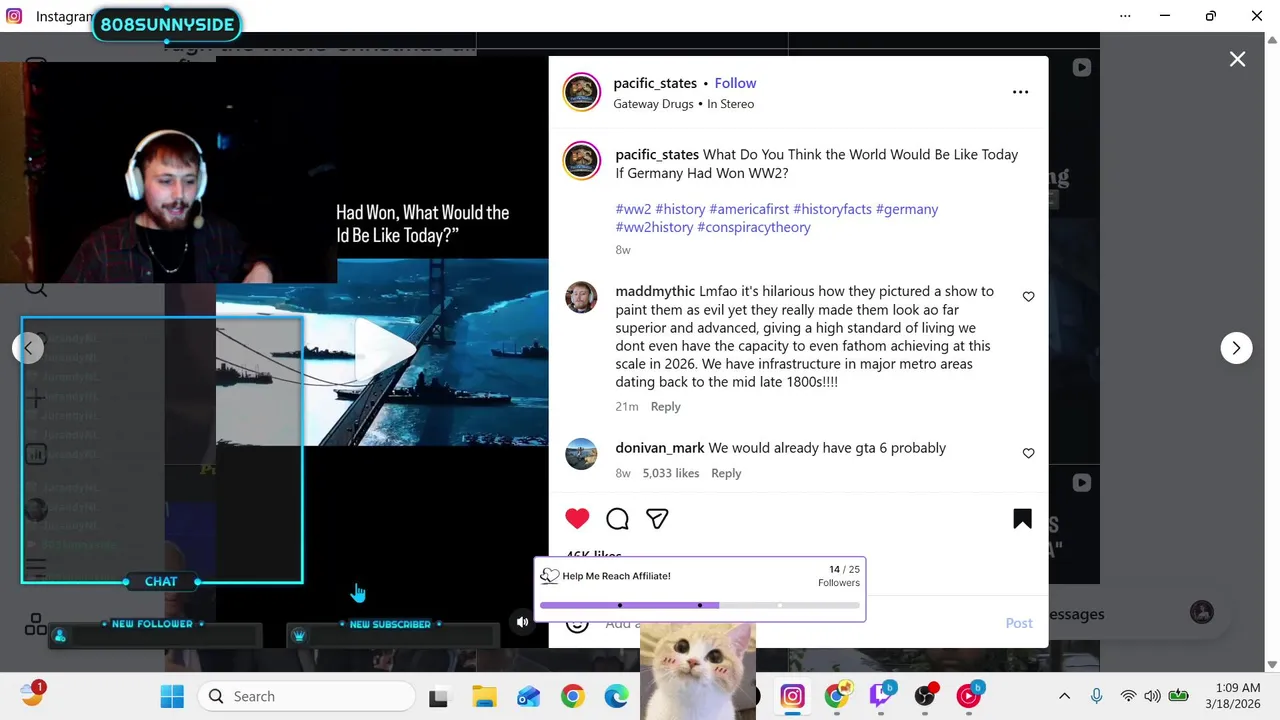Open File Explorer from the taskbar
This screenshot has height=720, width=1280.
484,696
